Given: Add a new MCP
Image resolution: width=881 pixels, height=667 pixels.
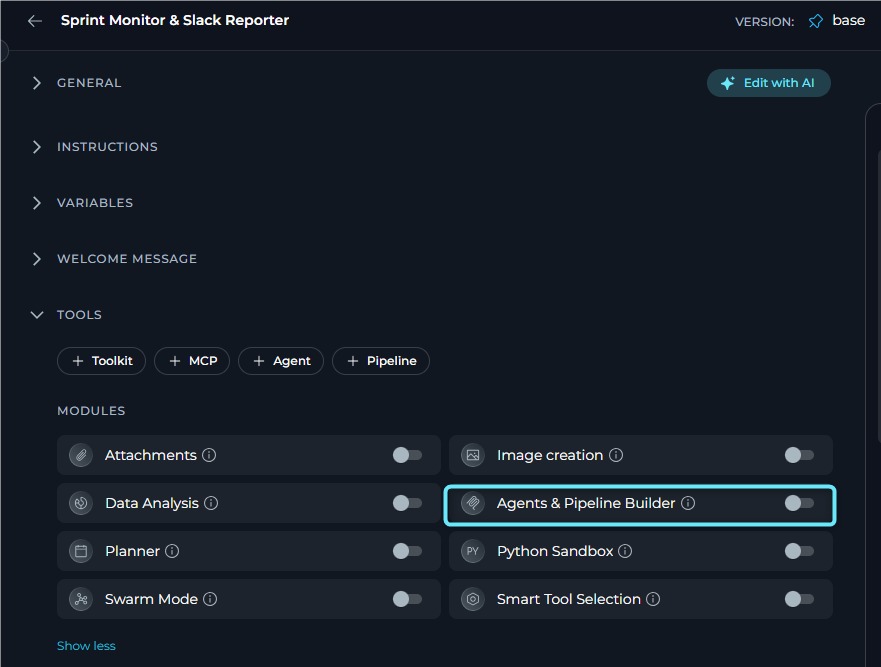Looking at the screenshot, I should tap(192, 361).
